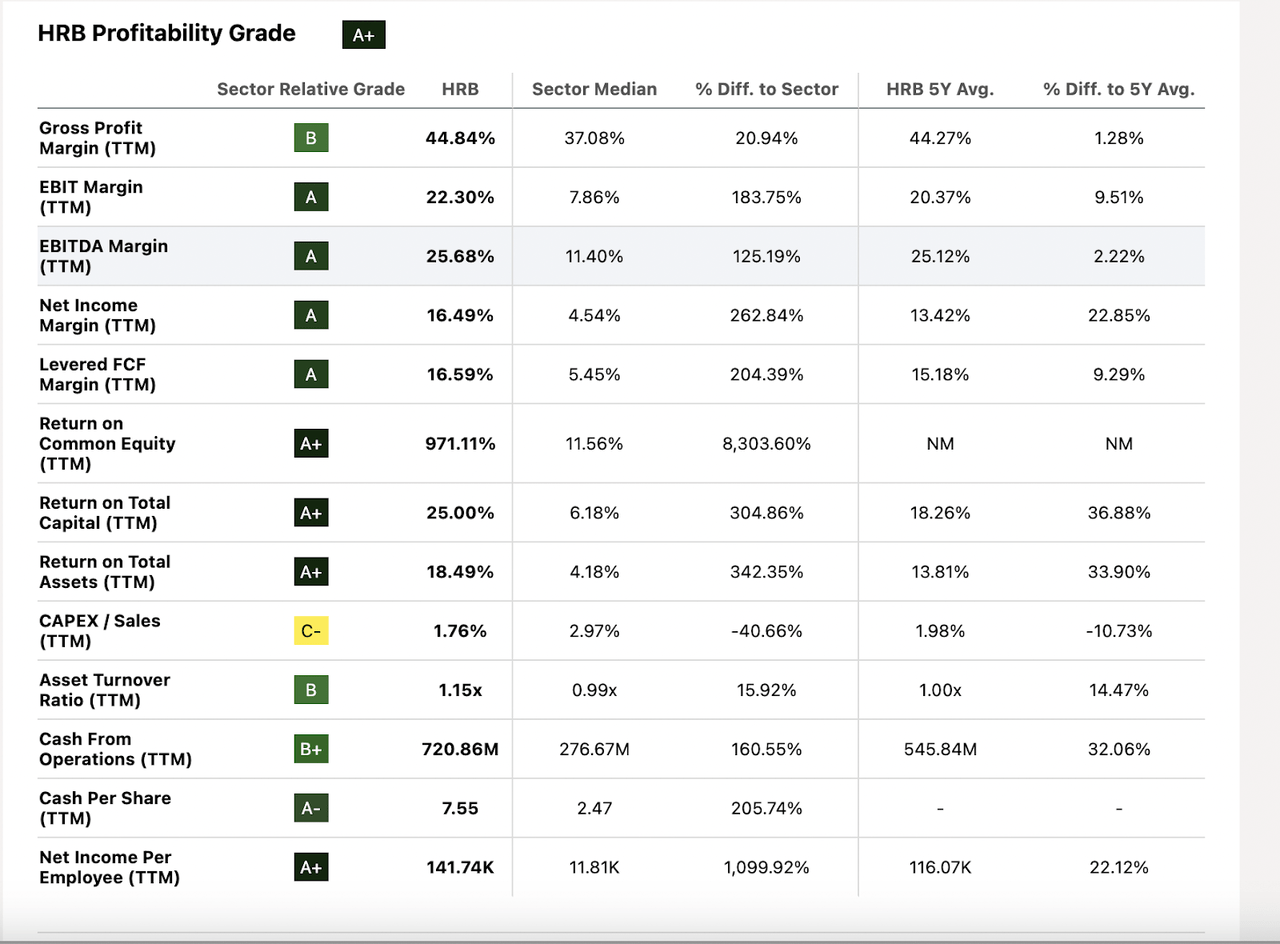
Task: Click the A+ badge for Return on Total Assets
Action: 311,571
